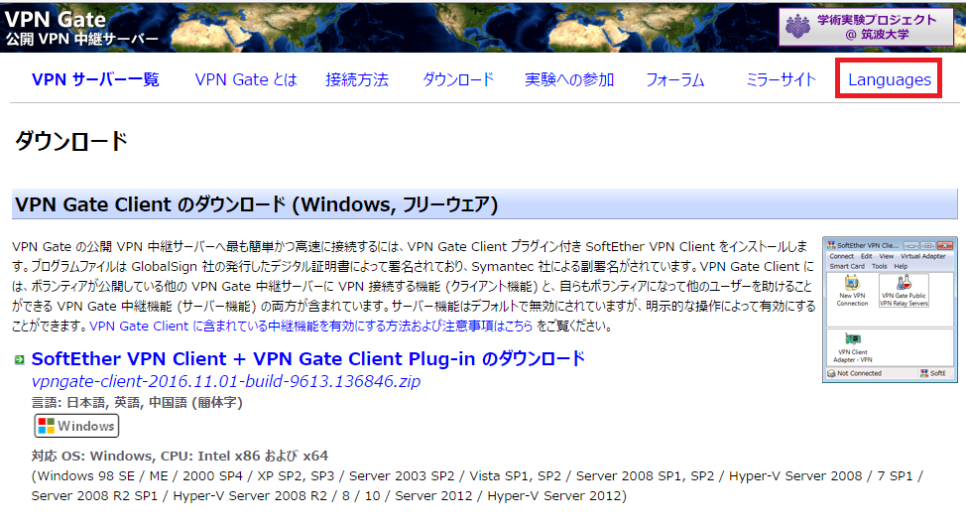Click the VPN Gate Client のダウンロード section header
The width and height of the screenshot is (966, 527).
click(x=484, y=204)
